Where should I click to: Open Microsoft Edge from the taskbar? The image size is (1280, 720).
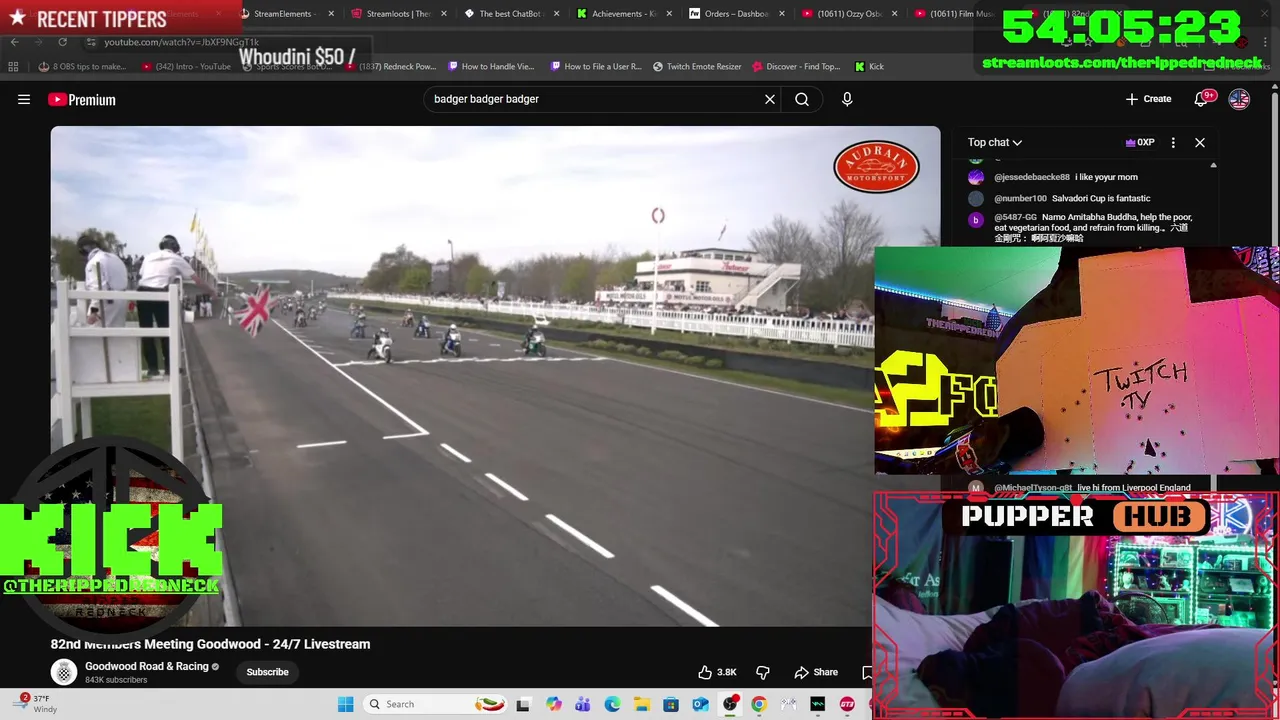coord(612,704)
